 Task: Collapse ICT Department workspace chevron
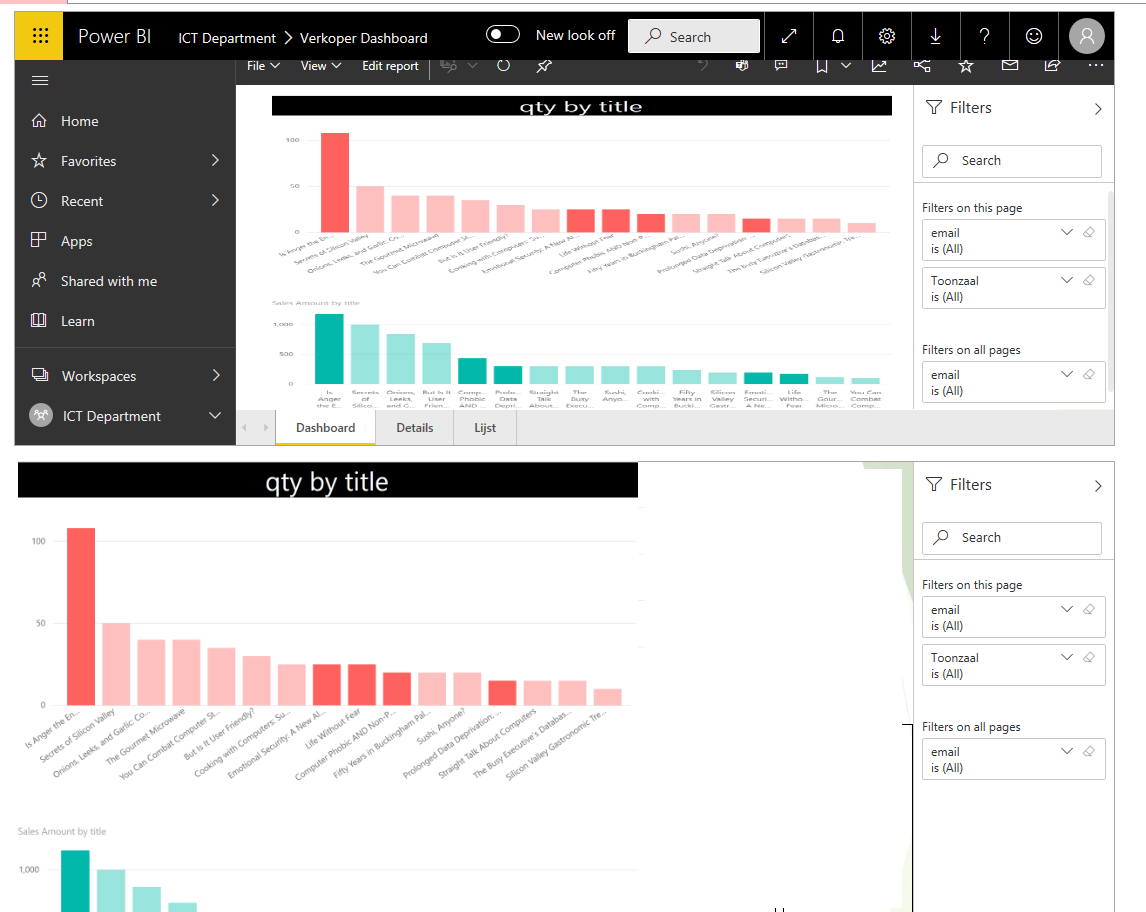click(215, 415)
